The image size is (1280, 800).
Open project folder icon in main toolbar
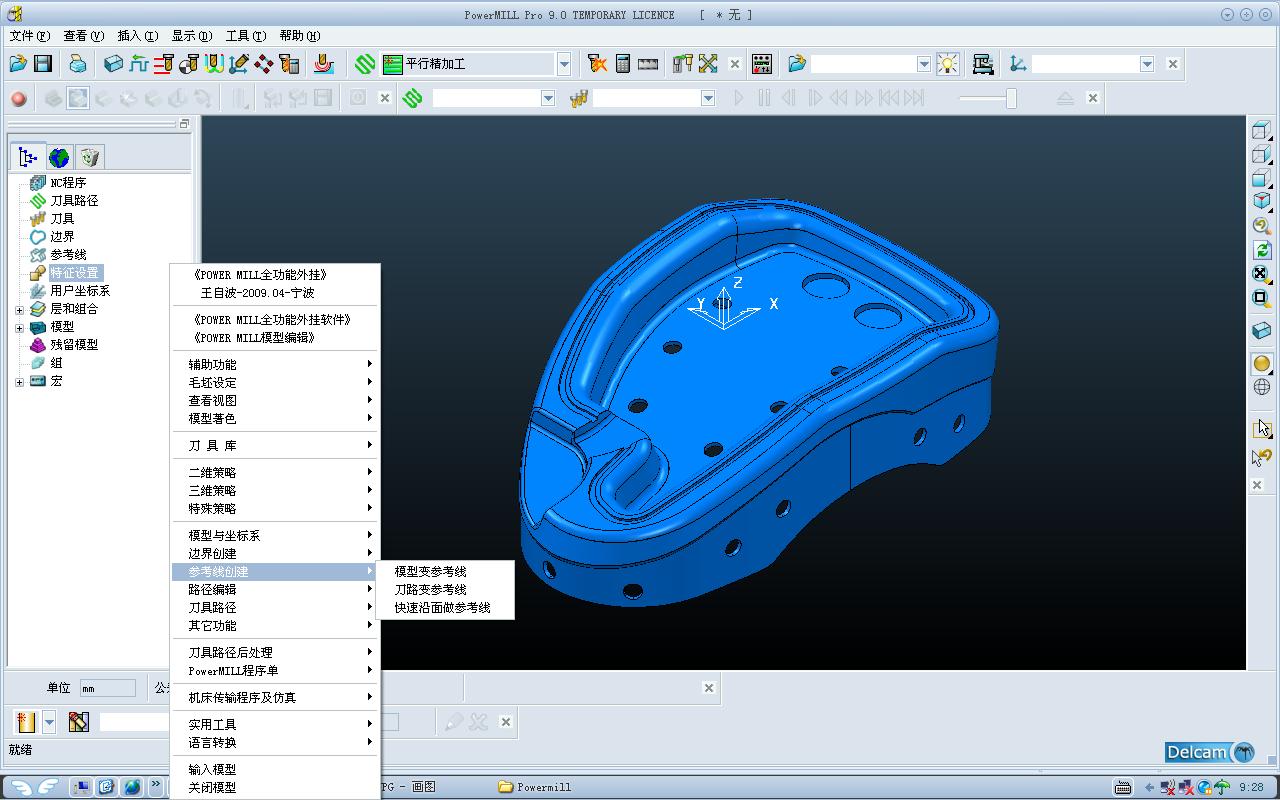tap(18, 64)
